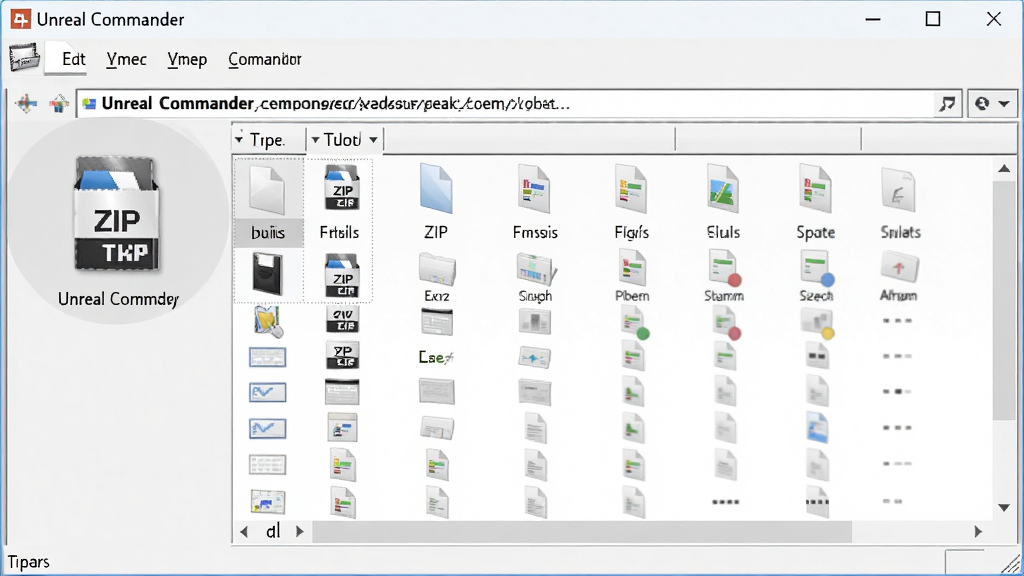Select the bulits file icon
Image resolution: width=1024 pixels, height=576 pixels.
coord(268,190)
